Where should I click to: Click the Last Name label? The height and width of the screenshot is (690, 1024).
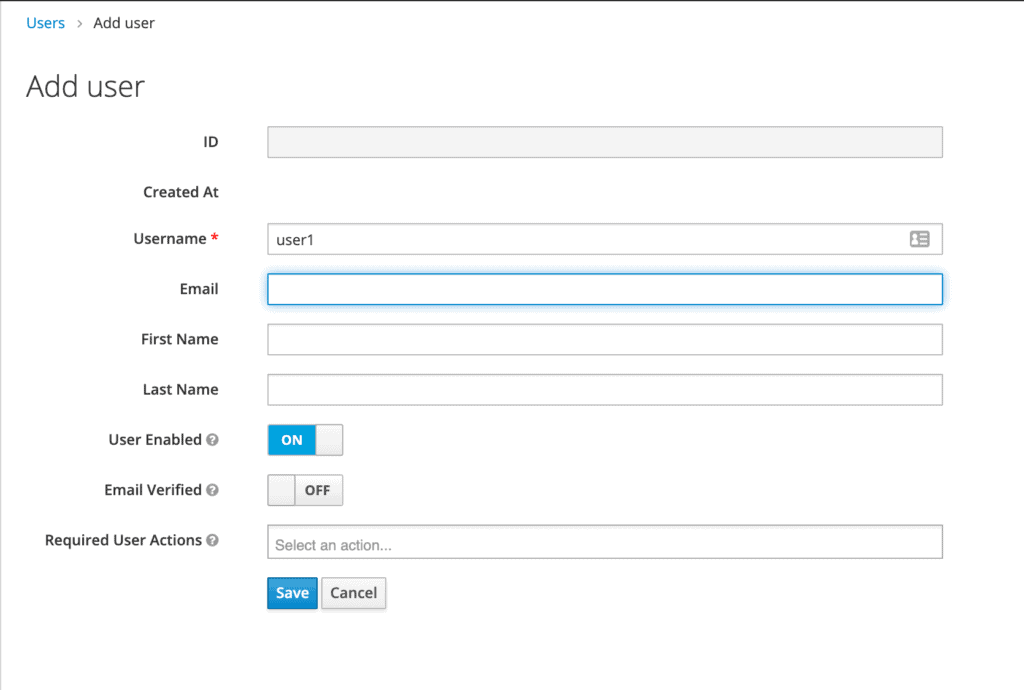[x=181, y=390]
